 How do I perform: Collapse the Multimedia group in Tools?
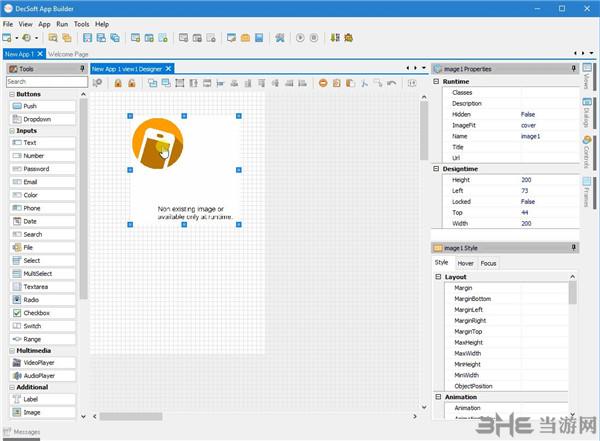[12, 351]
